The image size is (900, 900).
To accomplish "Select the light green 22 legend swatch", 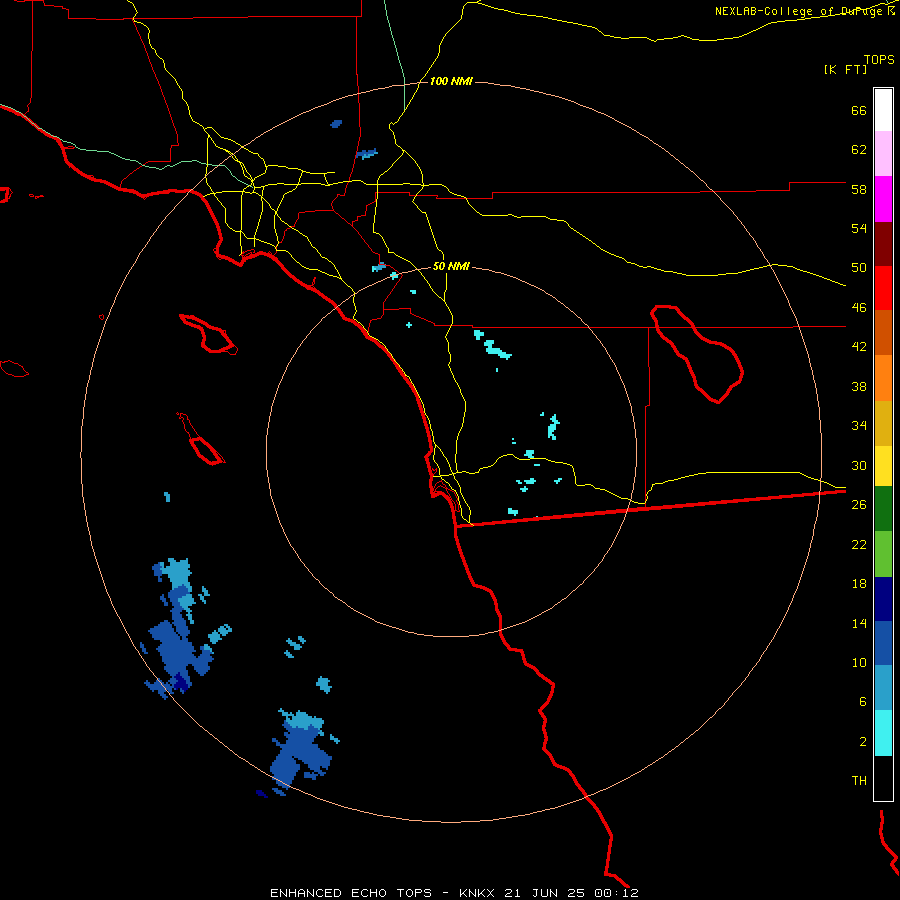I will [883, 554].
